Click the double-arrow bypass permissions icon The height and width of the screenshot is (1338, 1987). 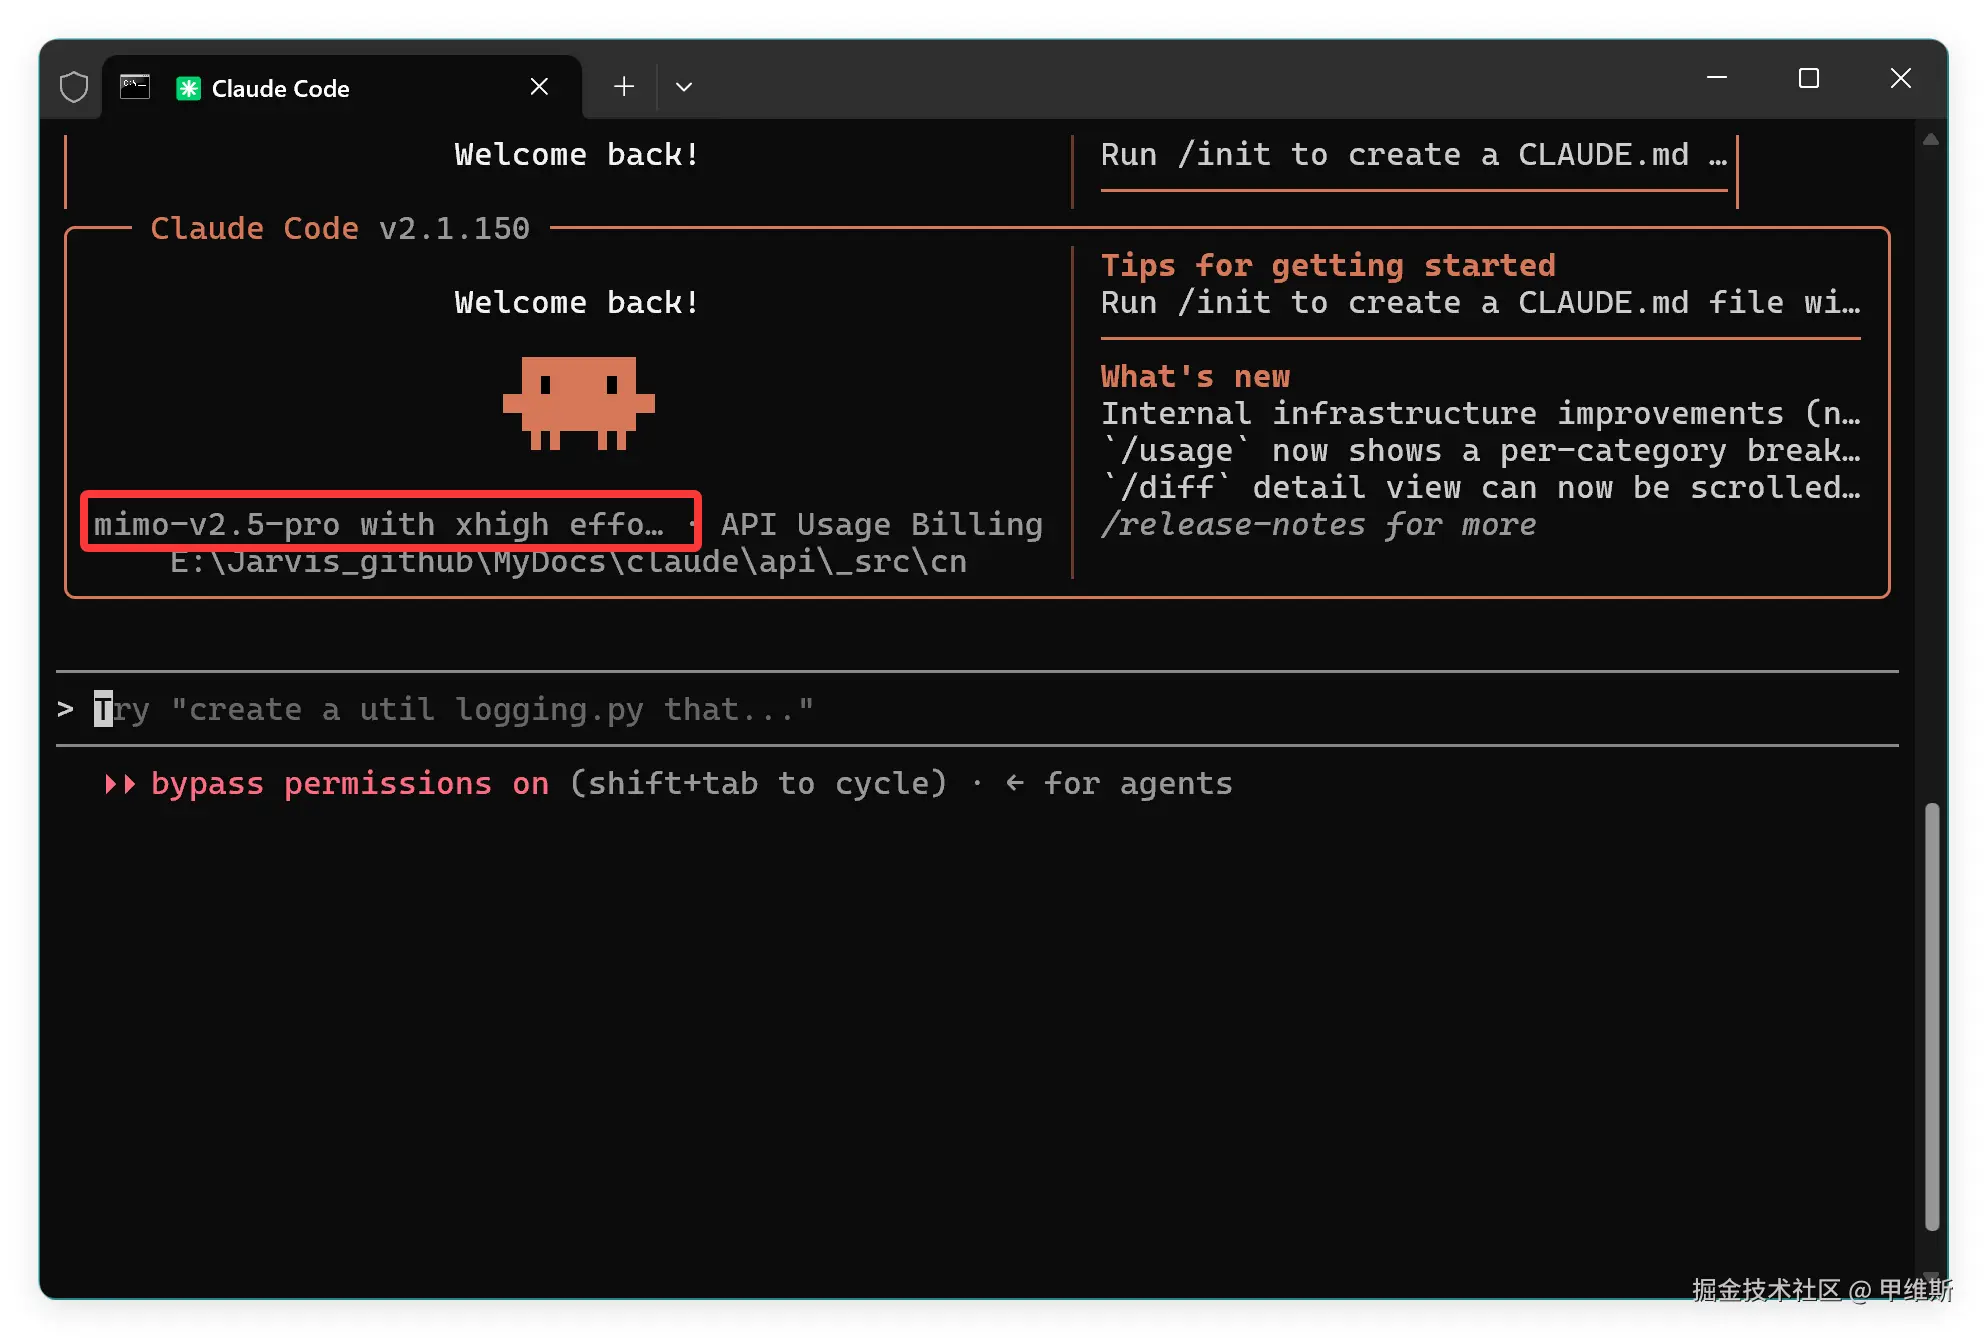click(x=120, y=783)
